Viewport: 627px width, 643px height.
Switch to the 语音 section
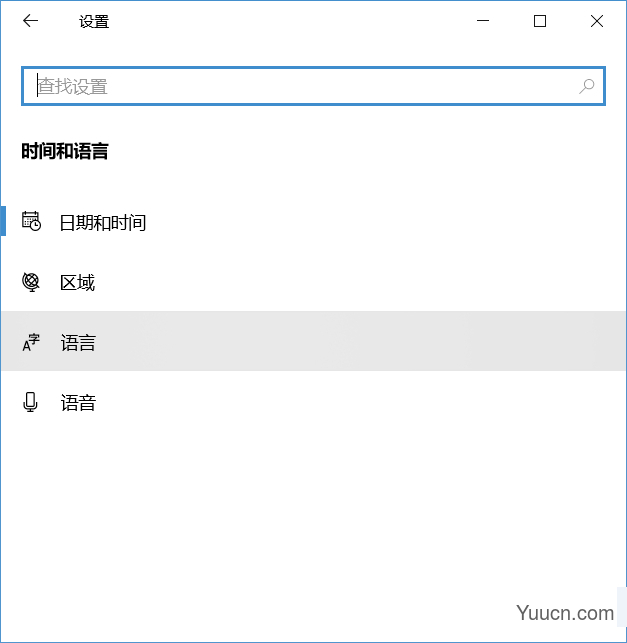[x=78, y=403]
